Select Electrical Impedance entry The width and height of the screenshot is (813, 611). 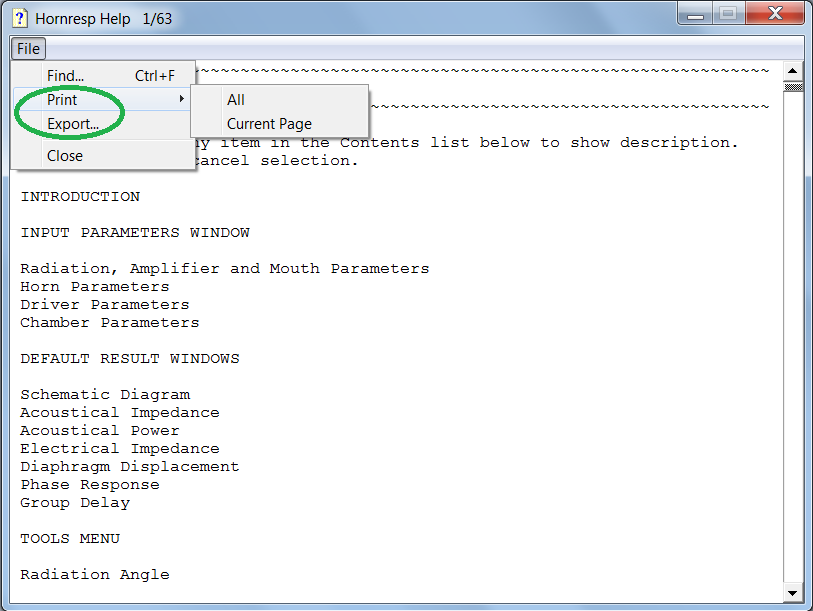coord(120,449)
